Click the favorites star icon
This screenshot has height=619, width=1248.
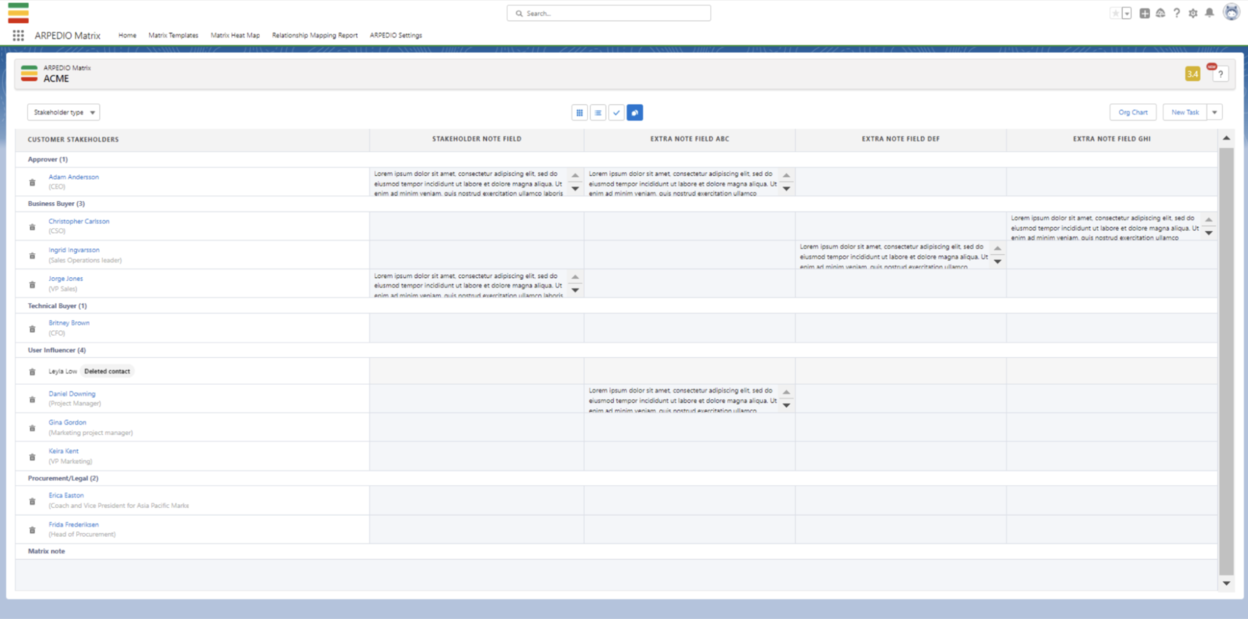(1115, 13)
